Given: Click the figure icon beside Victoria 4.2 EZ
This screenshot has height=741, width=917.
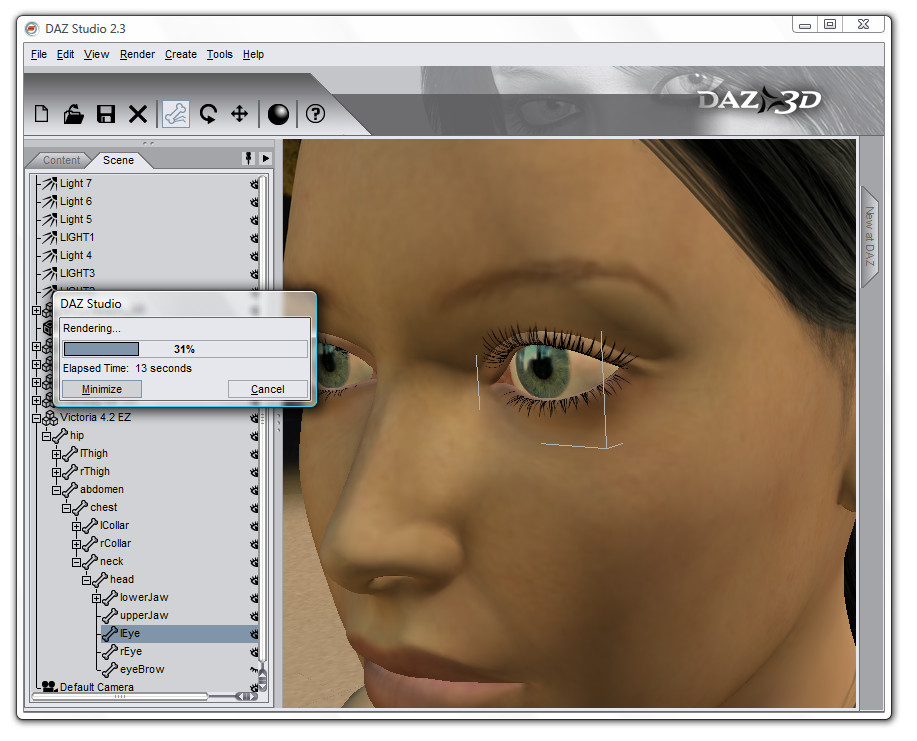Looking at the screenshot, I should click(x=50, y=418).
